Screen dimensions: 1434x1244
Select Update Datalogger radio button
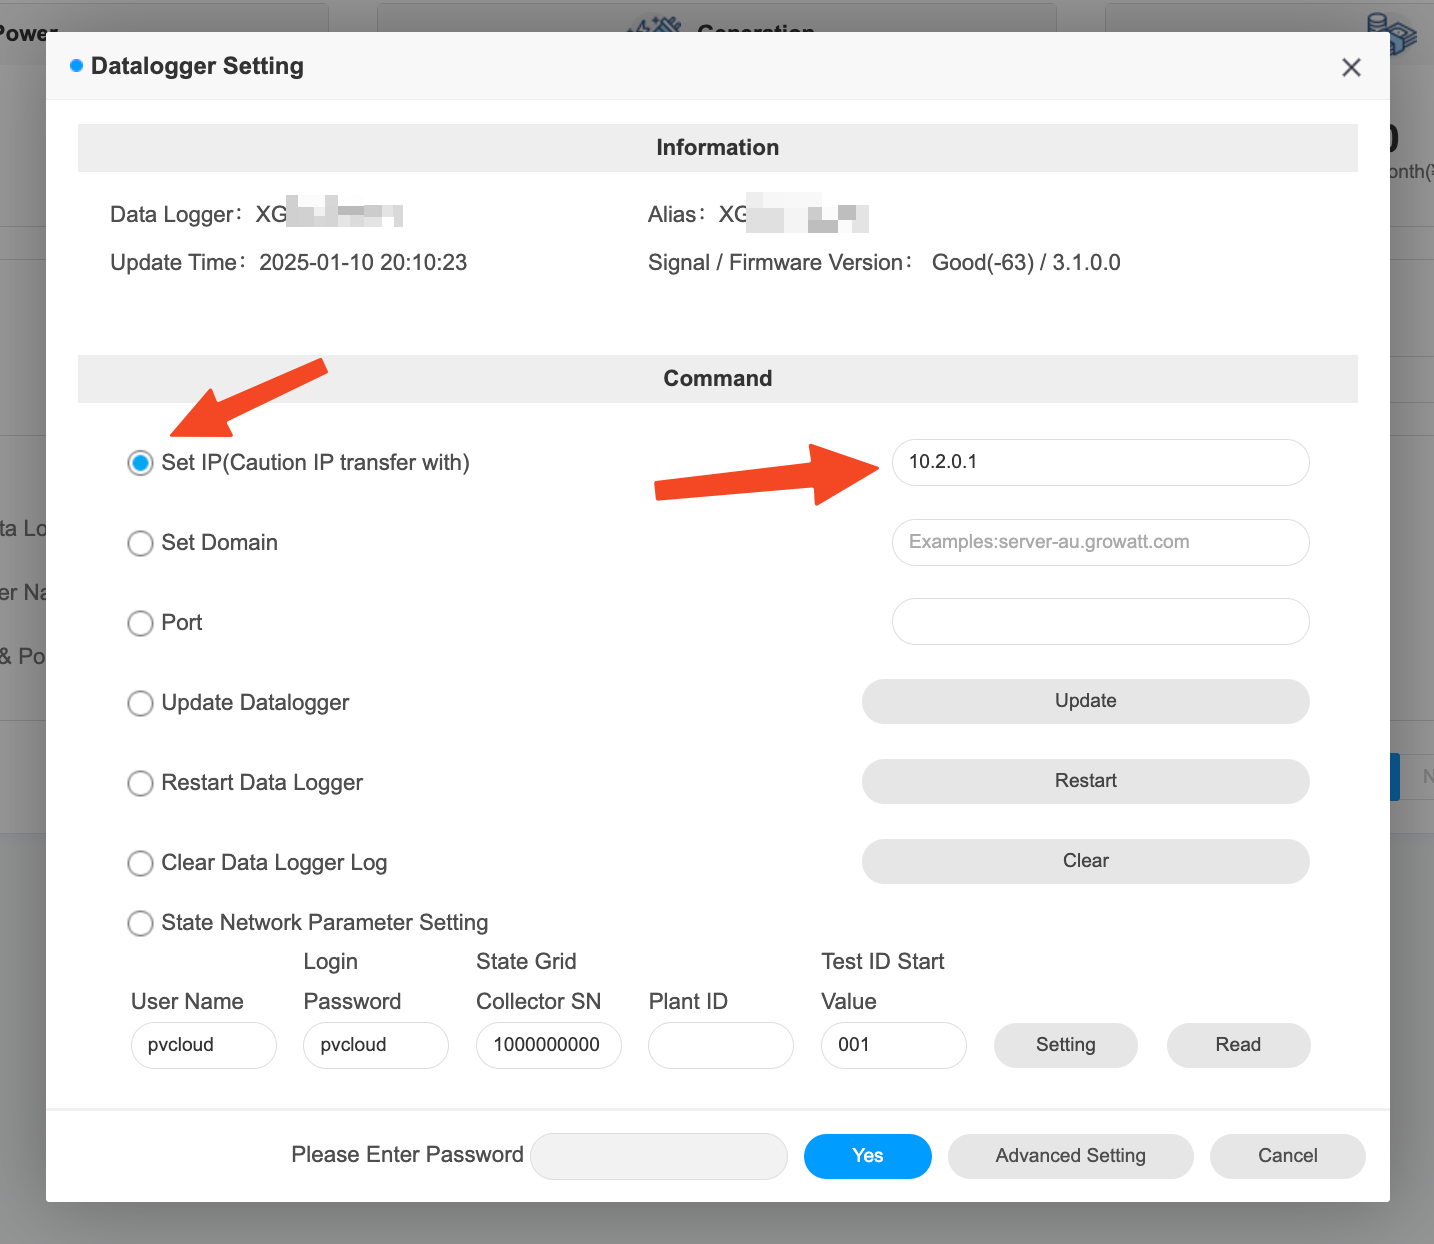(x=141, y=703)
